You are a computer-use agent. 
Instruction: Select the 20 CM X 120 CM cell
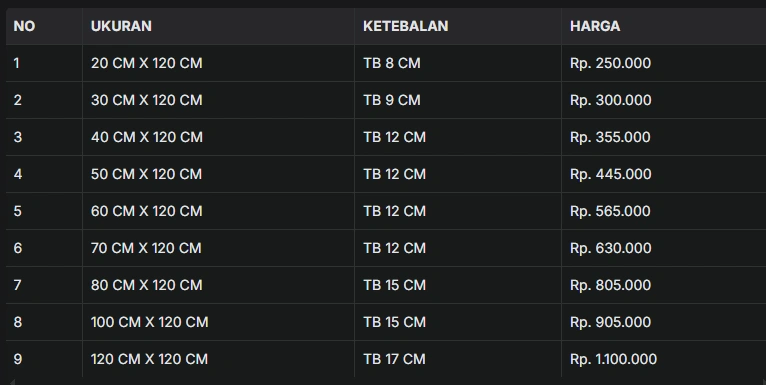218,63
